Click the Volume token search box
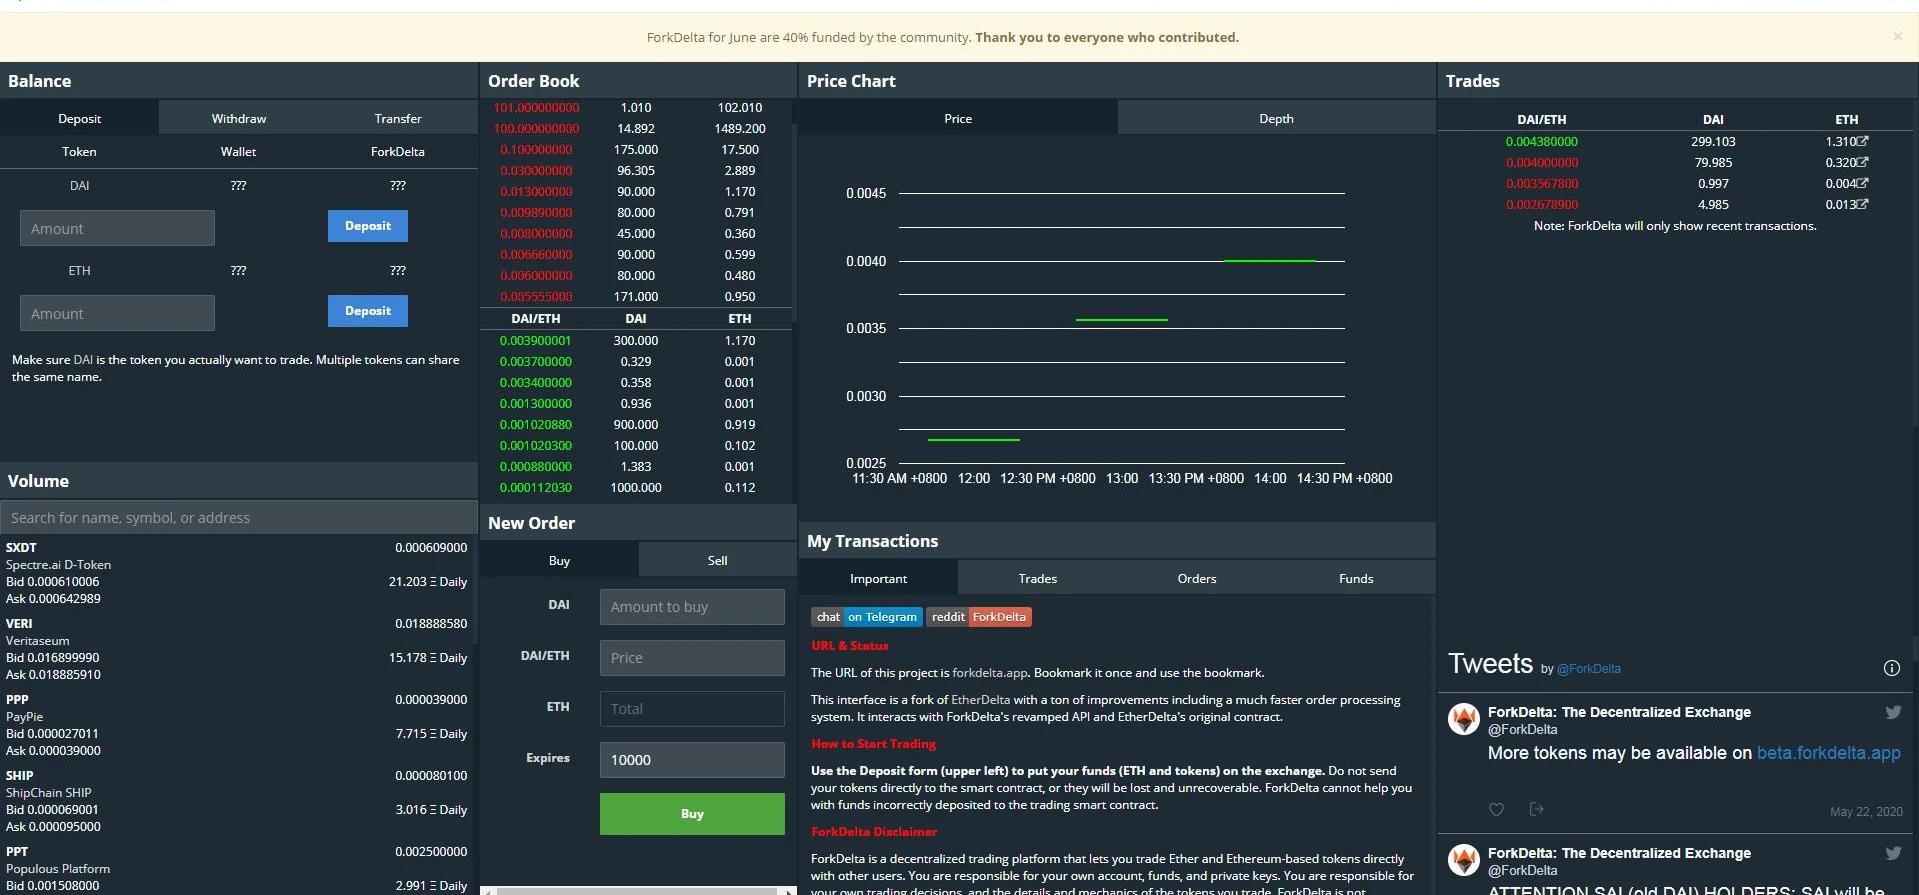This screenshot has width=1919, height=895. pos(239,517)
